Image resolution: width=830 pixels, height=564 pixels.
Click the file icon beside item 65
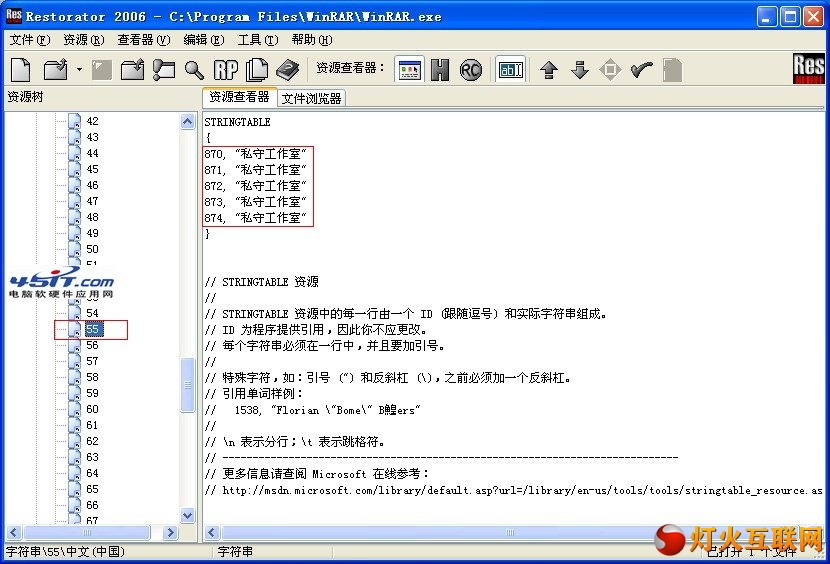point(75,489)
